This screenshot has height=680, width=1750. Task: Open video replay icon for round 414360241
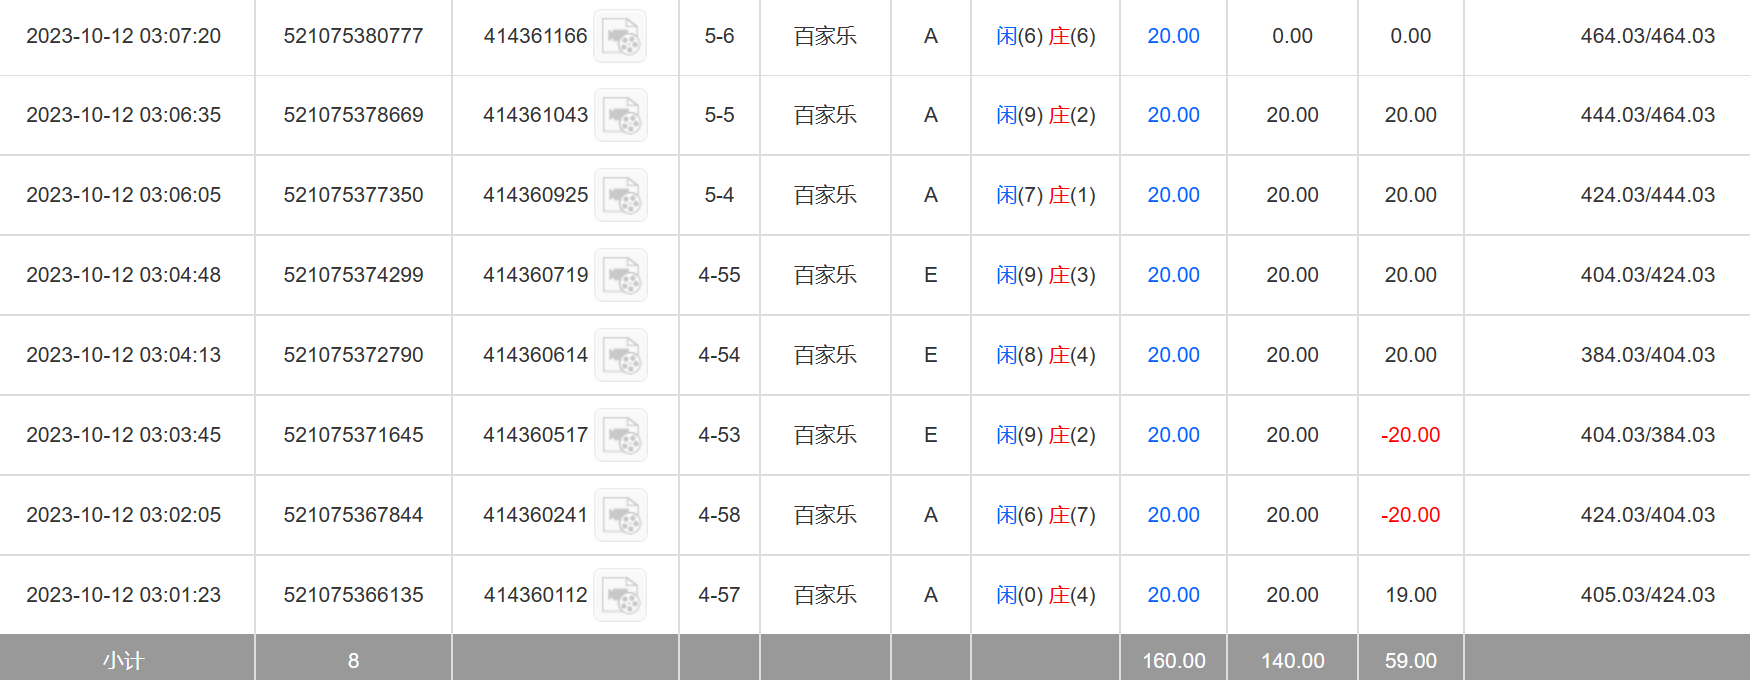(x=620, y=515)
